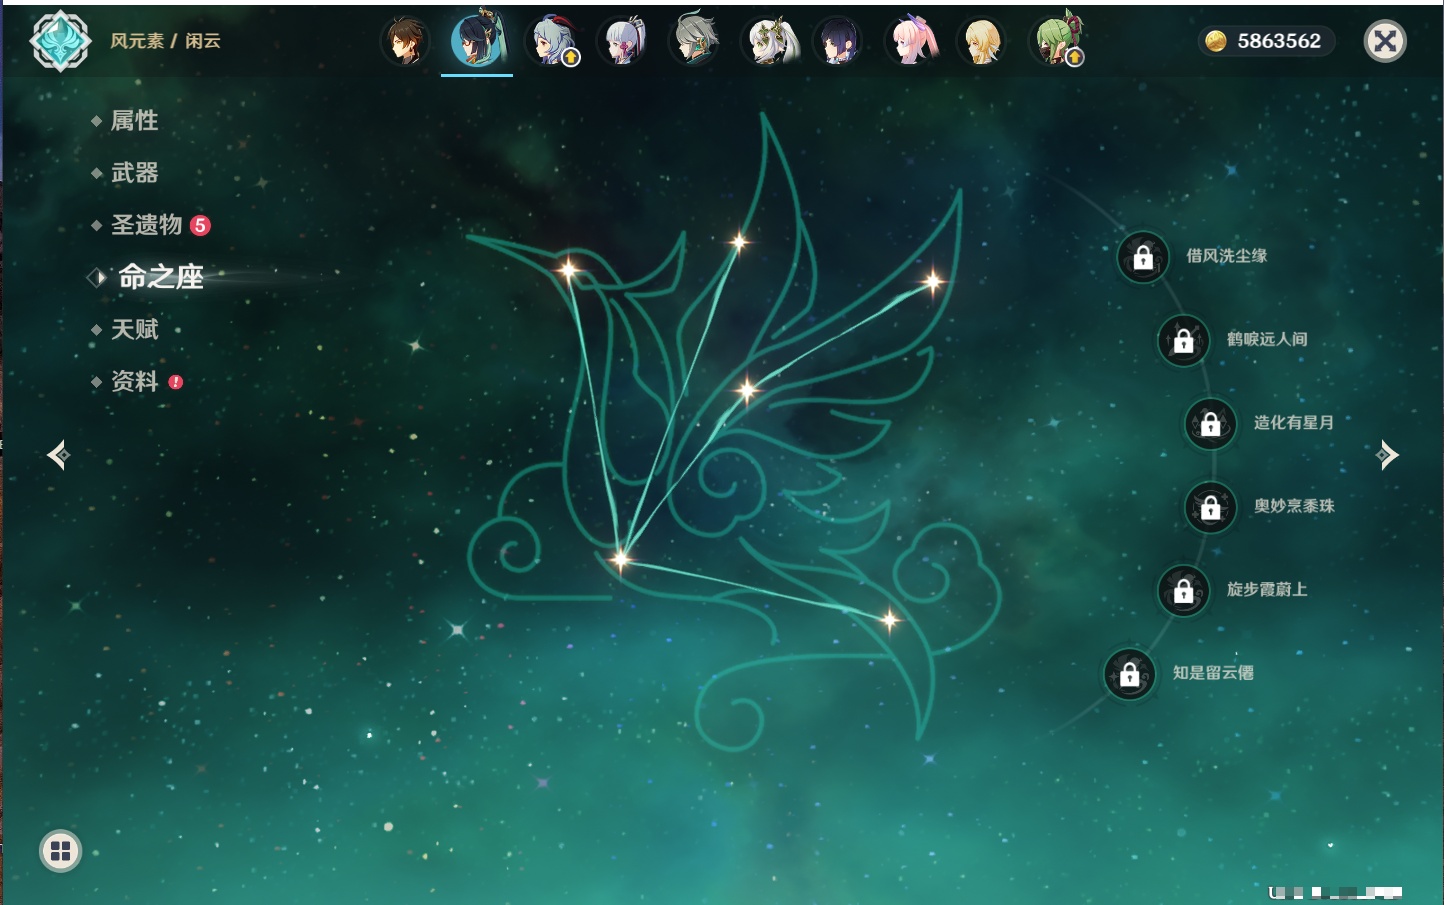Click the lock icon beside 知是留云僊
The width and height of the screenshot is (1444, 905).
1130,674
